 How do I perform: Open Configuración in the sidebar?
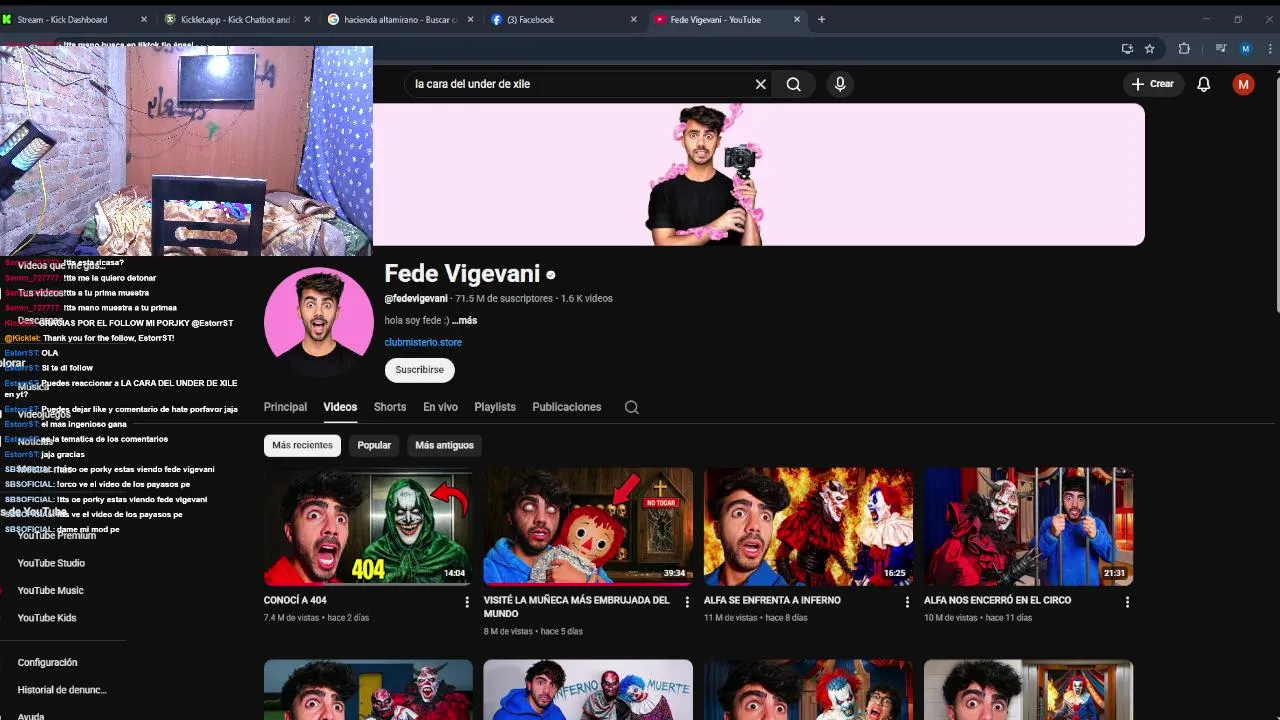tap(47, 662)
